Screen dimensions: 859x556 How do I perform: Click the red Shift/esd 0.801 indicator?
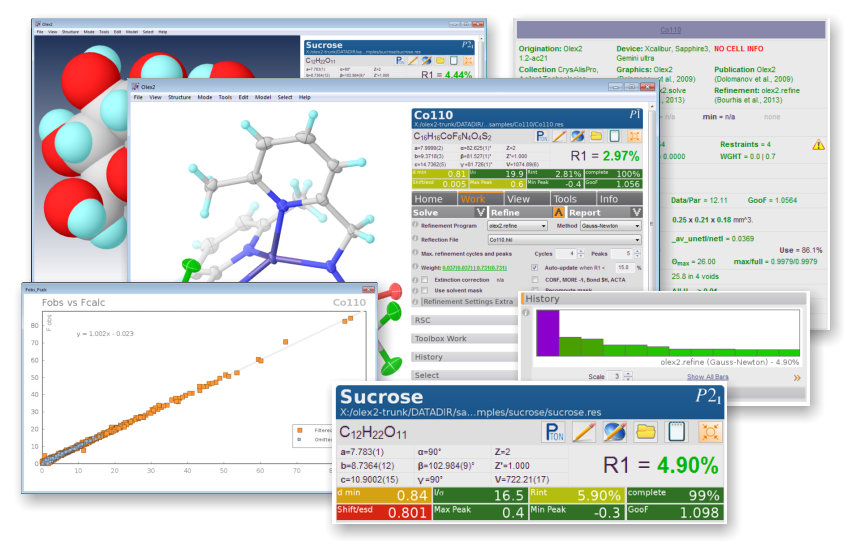pos(382,512)
